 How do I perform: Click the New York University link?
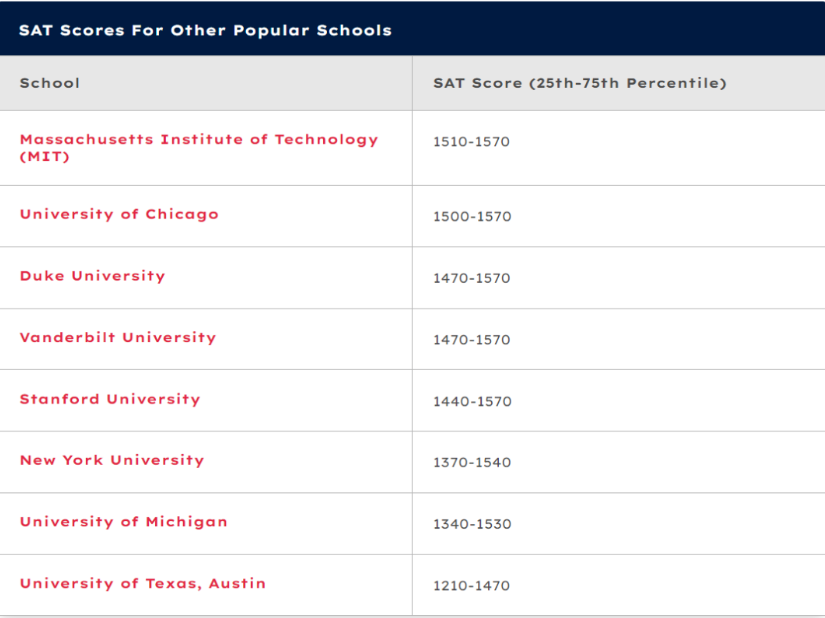click(x=112, y=460)
